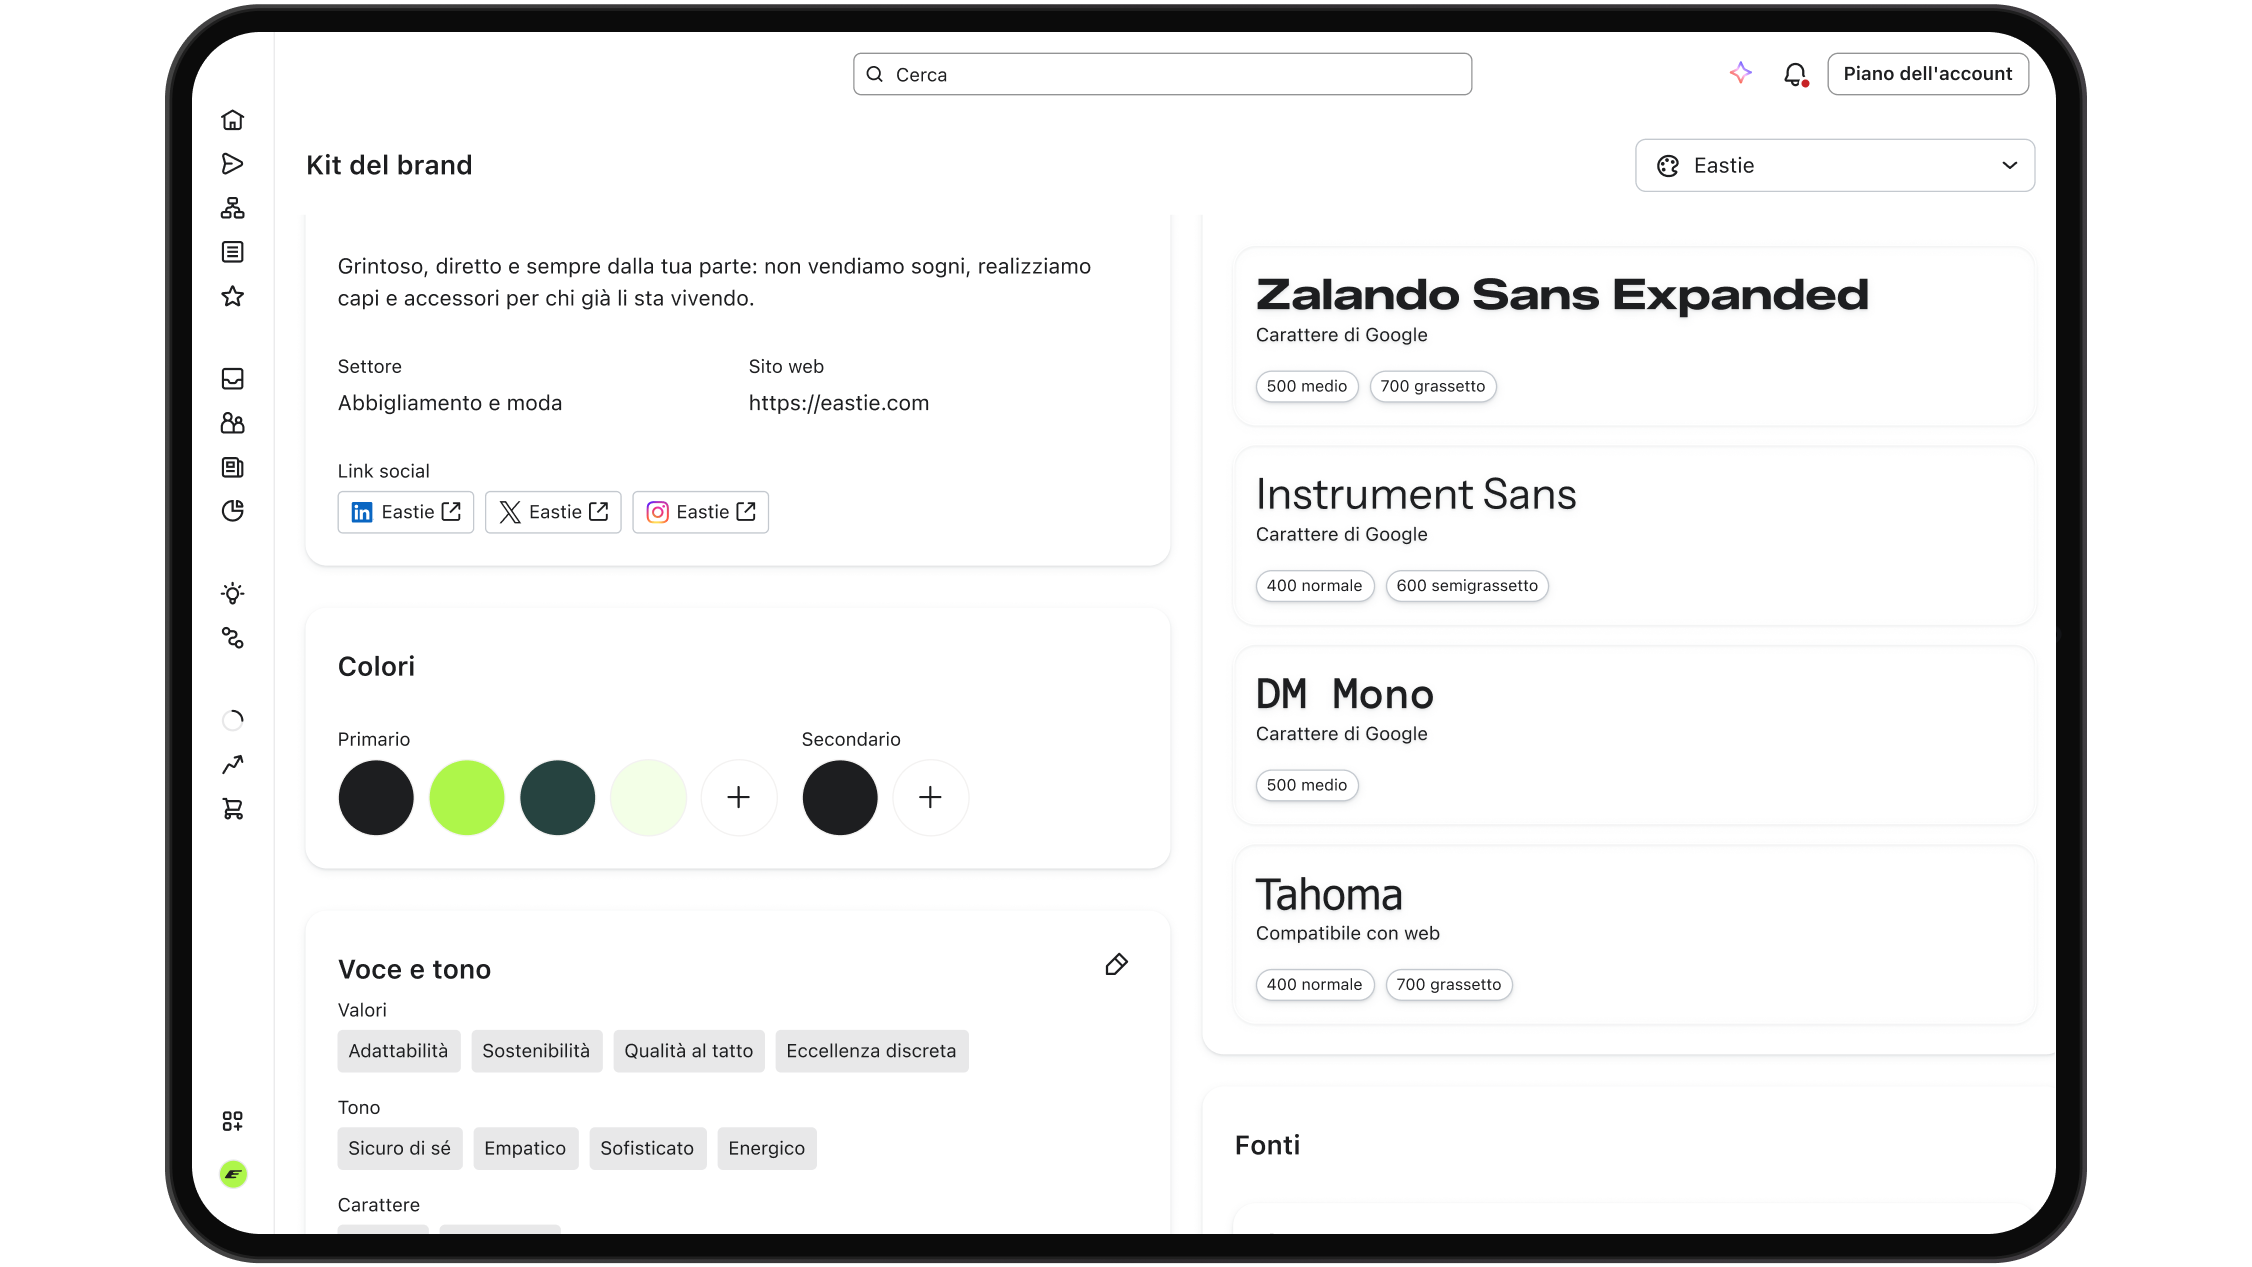The width and height of the screenshot is (2252, 1267).
Task: Click the 600 semigrassetto weight chip
Action: click(x=1467, y=586)
